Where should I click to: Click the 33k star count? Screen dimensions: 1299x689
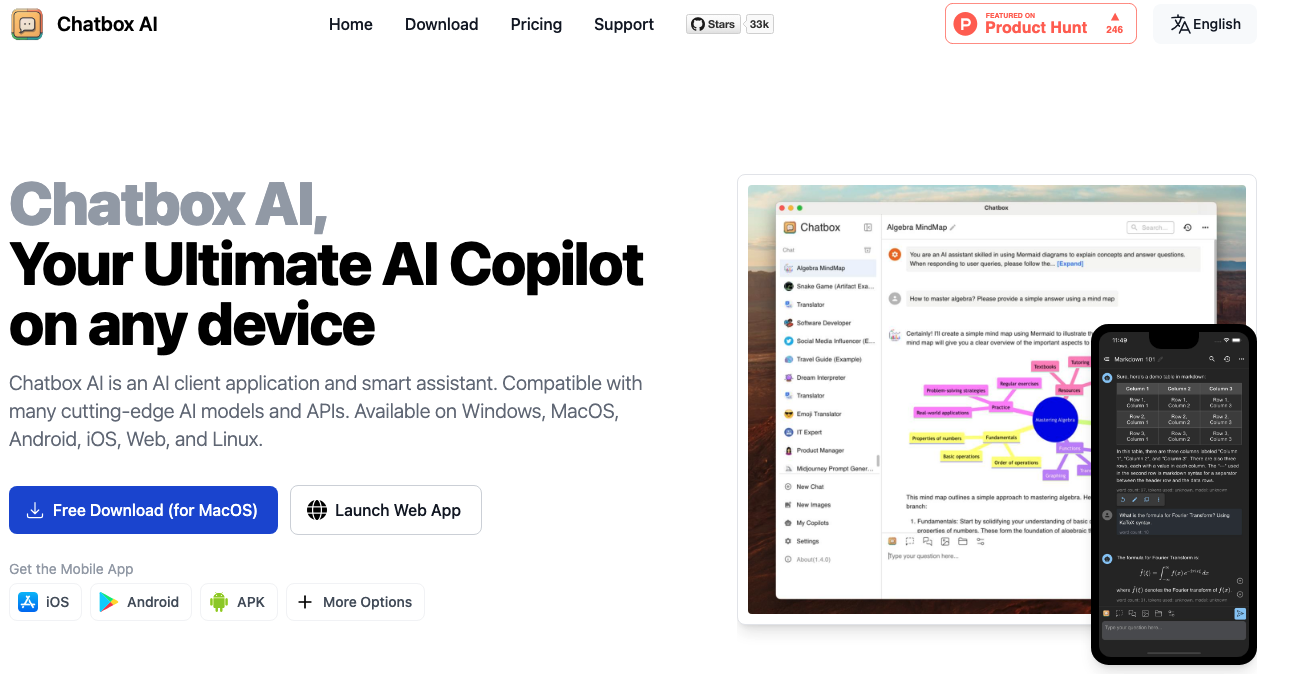coord(760,24)
